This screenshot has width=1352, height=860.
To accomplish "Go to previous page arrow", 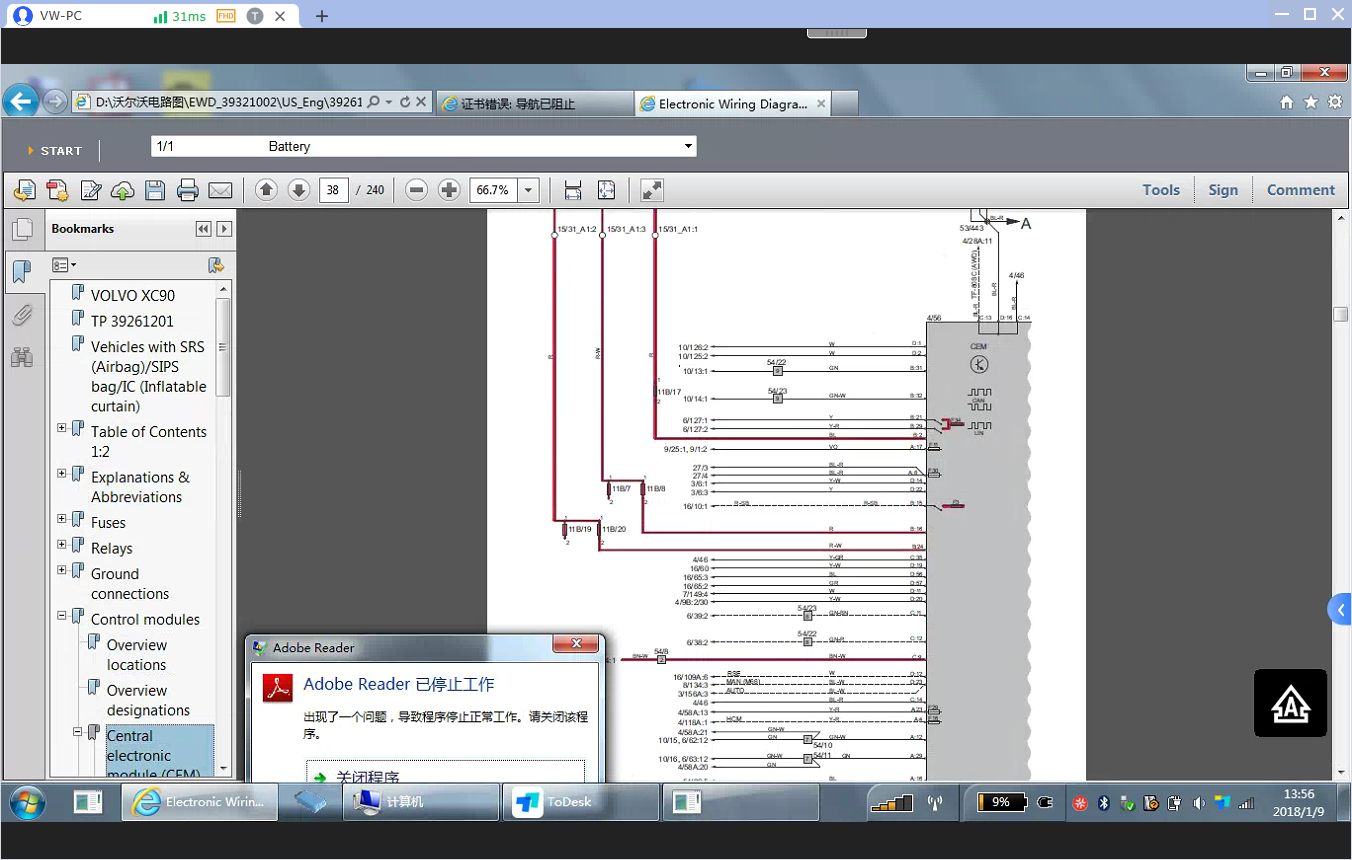I will pyautogui.click(x=266, y=190).
